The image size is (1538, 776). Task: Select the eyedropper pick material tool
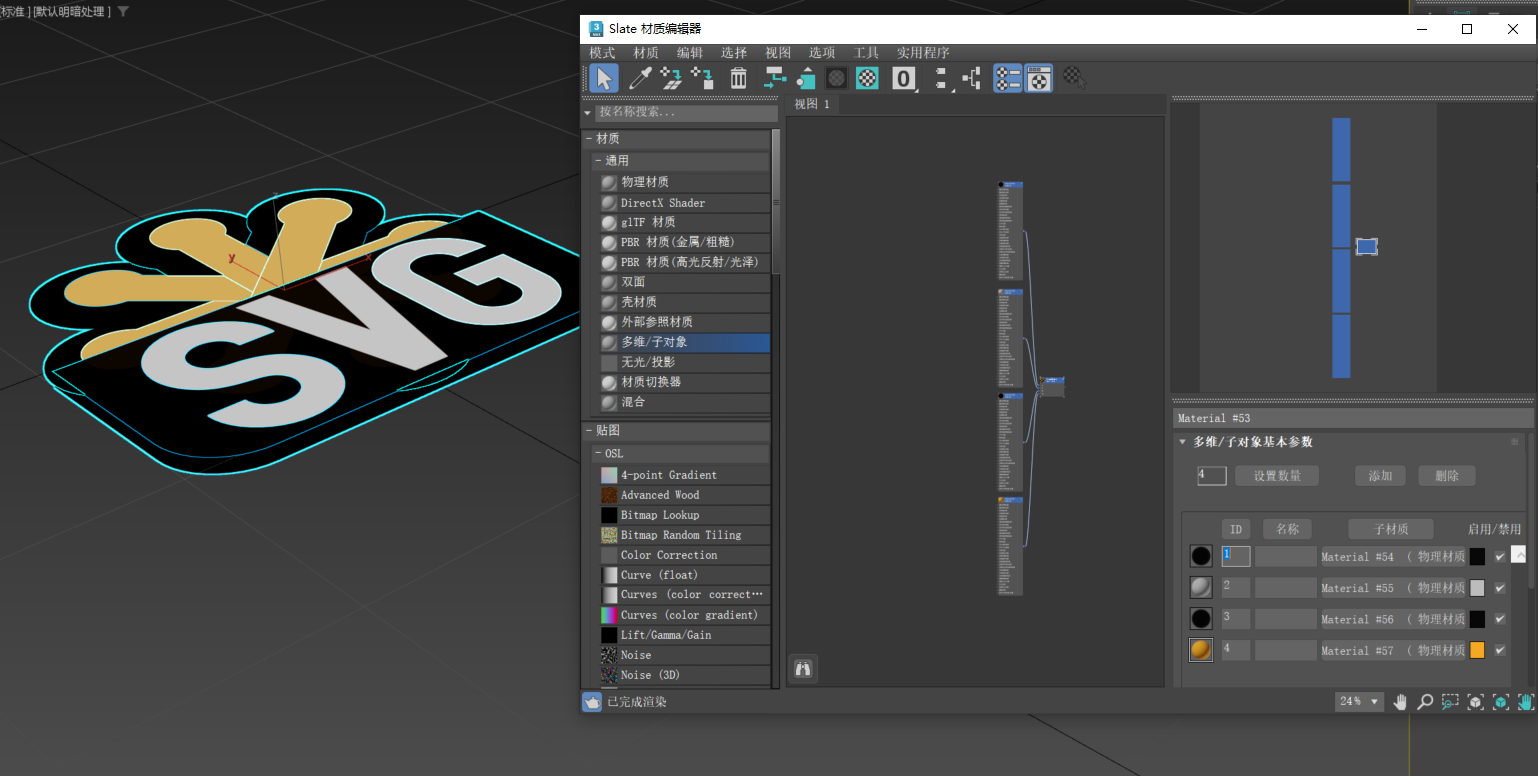pos(638,78)
